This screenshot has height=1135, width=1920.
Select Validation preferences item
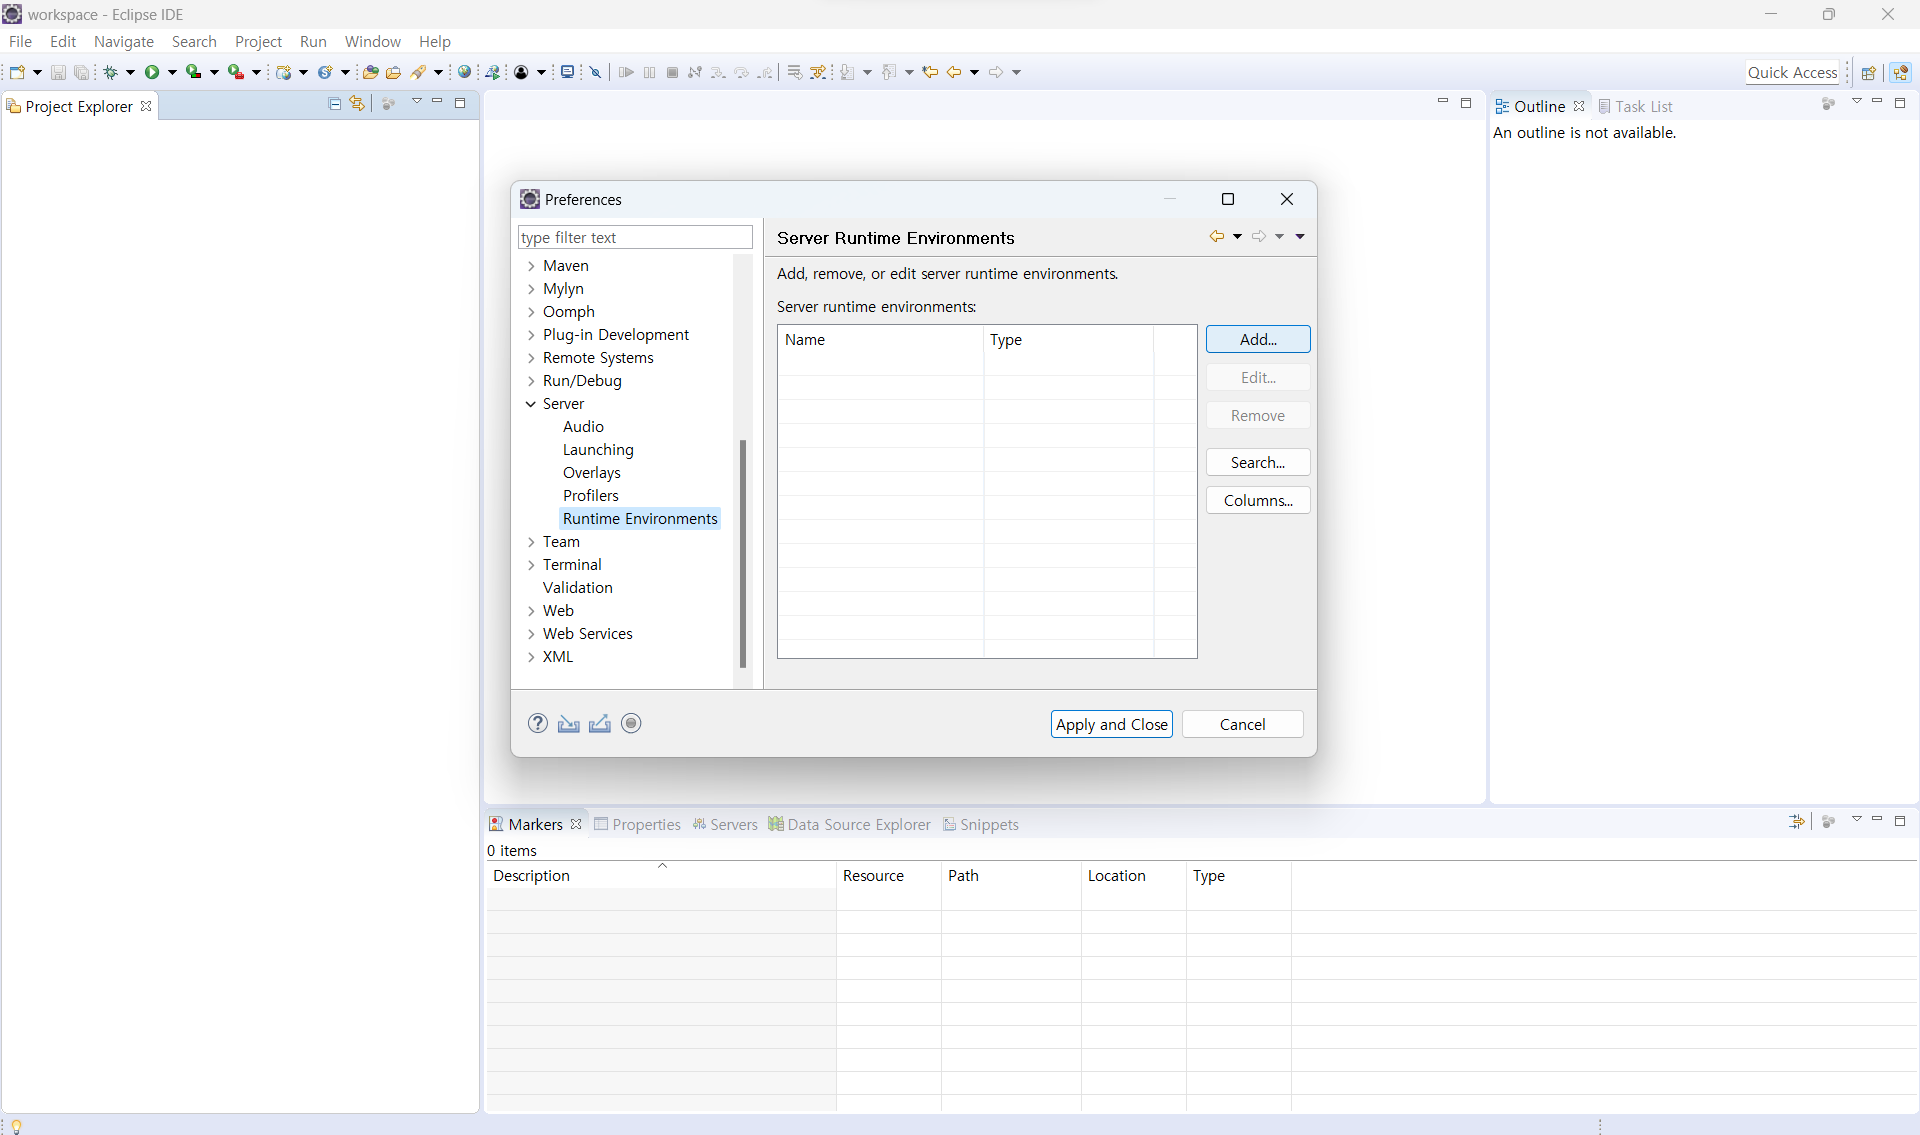(x=578, y=588)
